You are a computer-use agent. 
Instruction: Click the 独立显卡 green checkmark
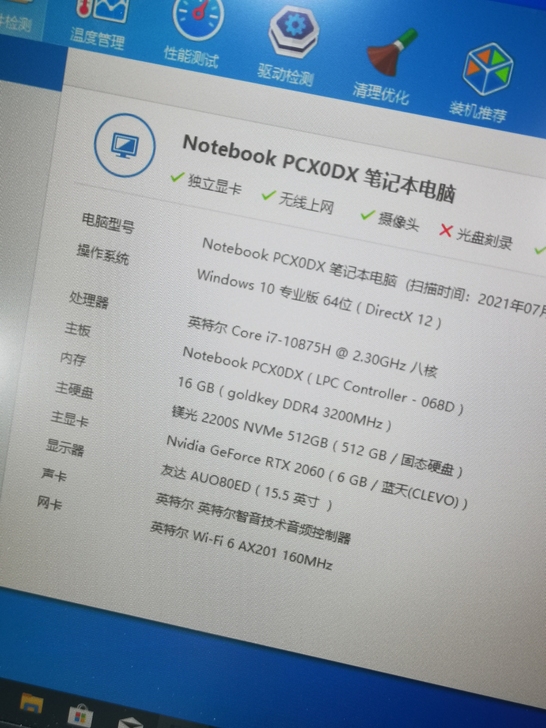pos(177,177)
